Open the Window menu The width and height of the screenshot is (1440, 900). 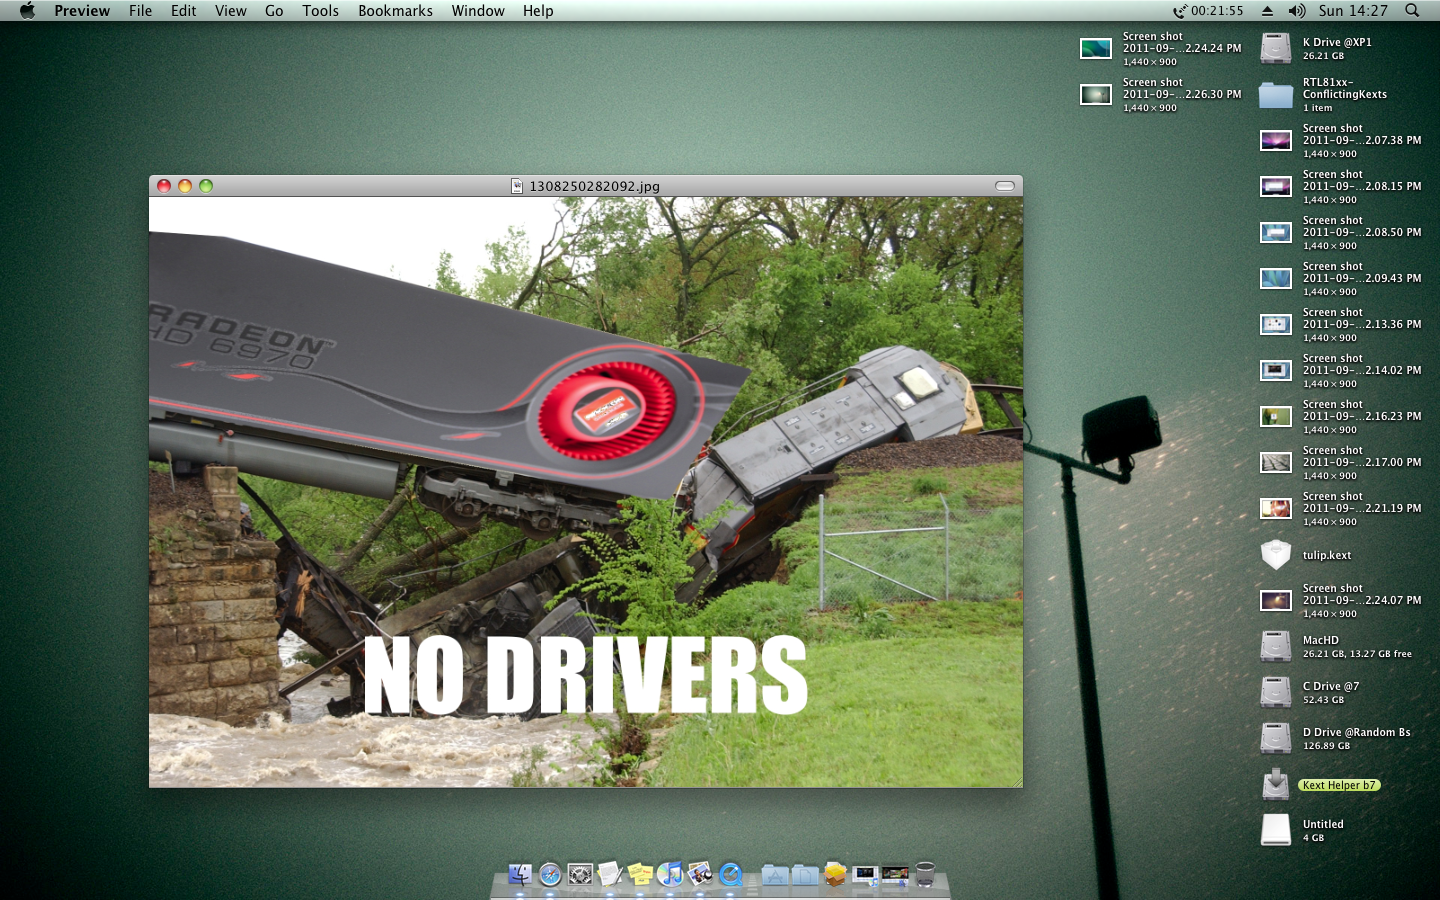[x=478, y=10]
